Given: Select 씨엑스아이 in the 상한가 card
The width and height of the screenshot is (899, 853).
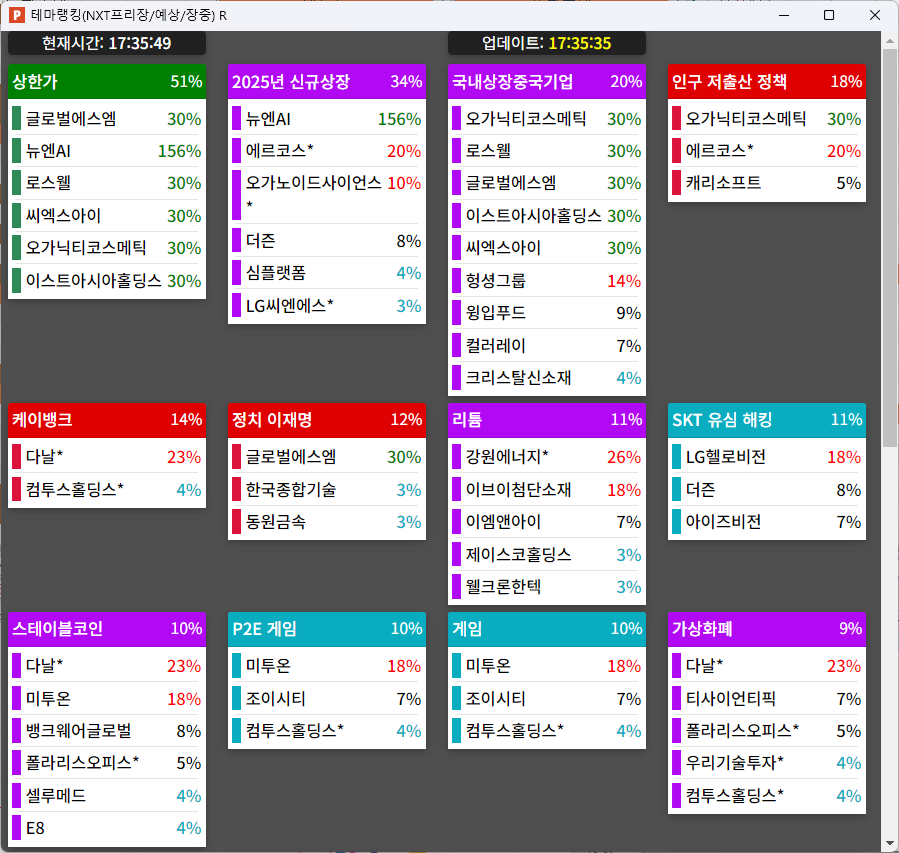Looking at the screenshot, I should click(107, 216).
